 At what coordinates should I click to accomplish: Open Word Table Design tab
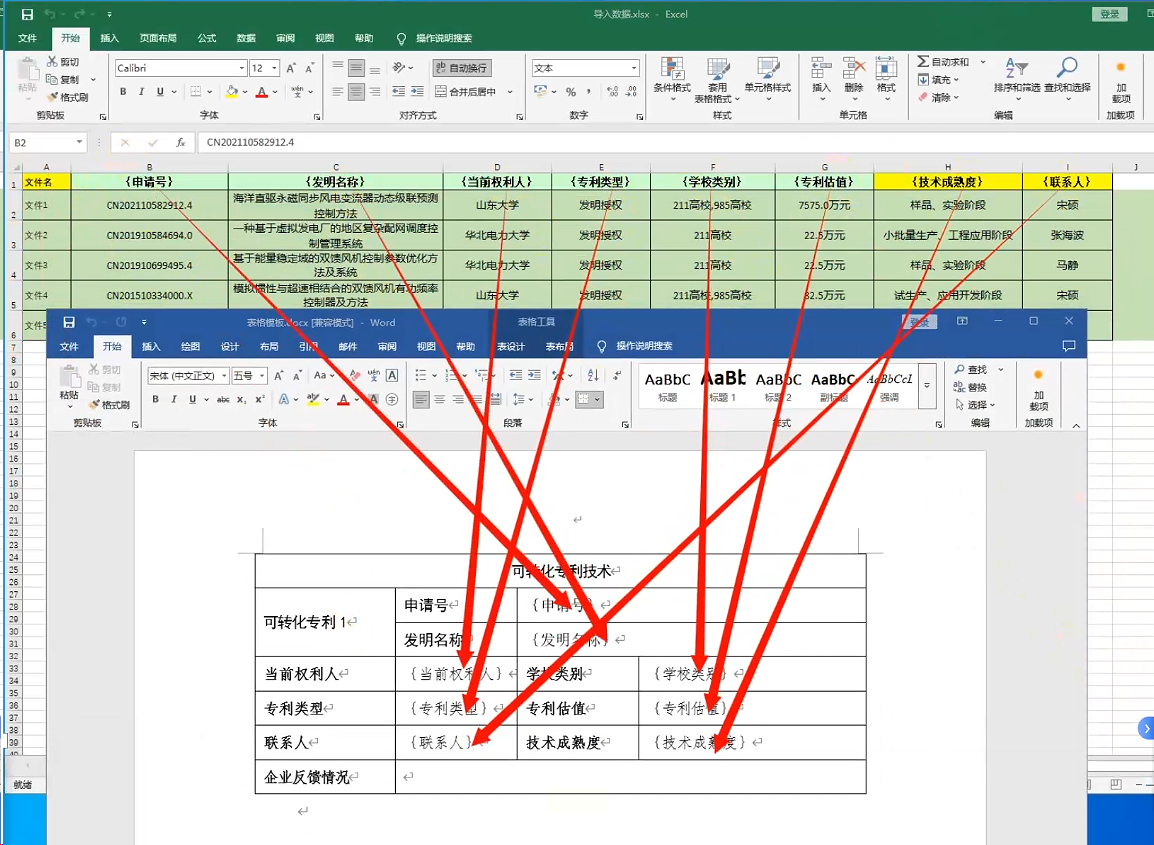click(x=511, y=347)
